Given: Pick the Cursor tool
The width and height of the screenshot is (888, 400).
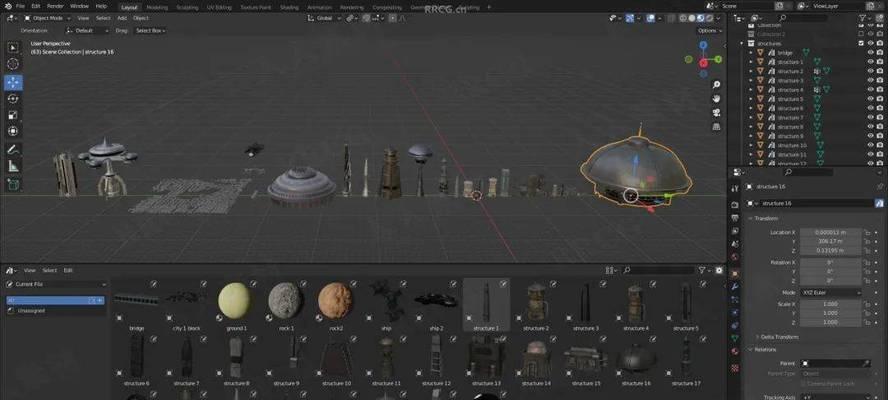Looking at the screenshot, I should (x=13, y=64).
